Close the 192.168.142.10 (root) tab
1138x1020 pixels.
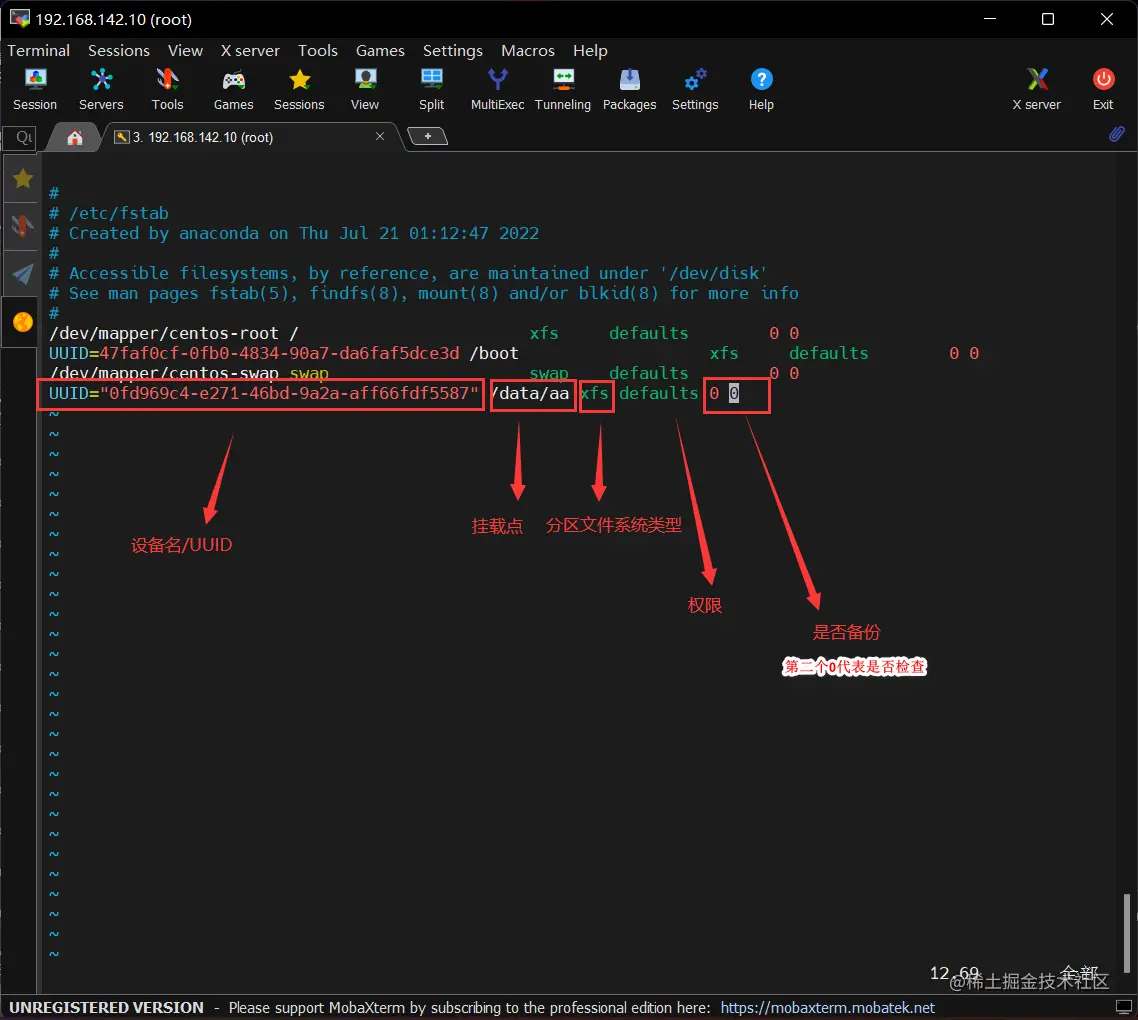pos(380,136)
